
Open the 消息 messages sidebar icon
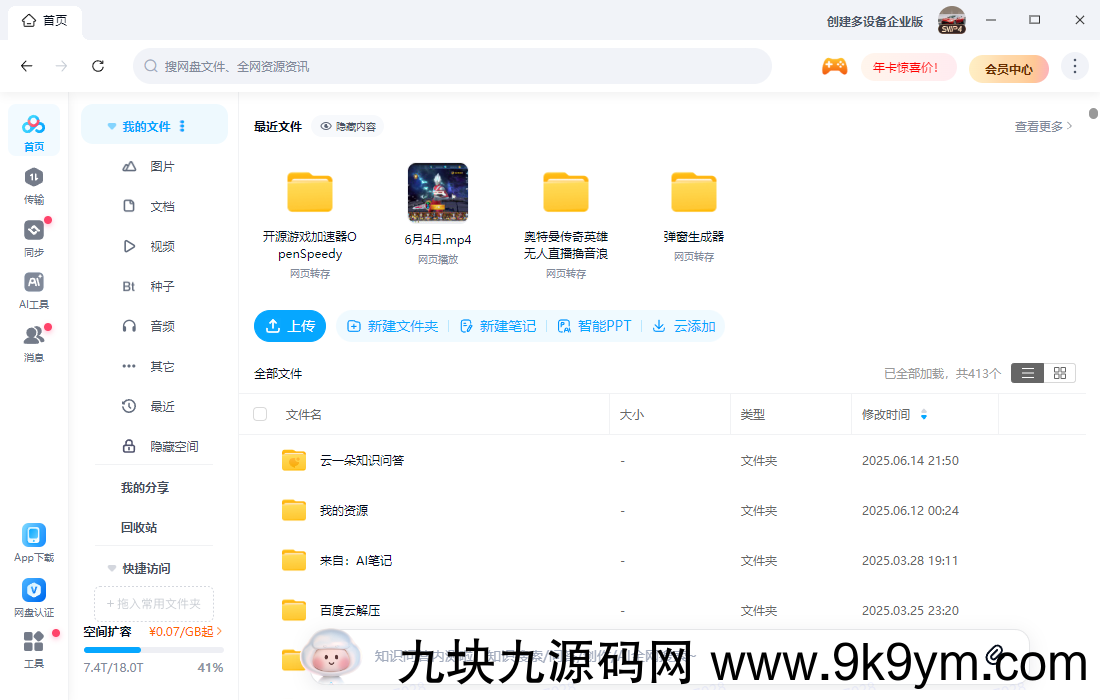pos(34,344)
